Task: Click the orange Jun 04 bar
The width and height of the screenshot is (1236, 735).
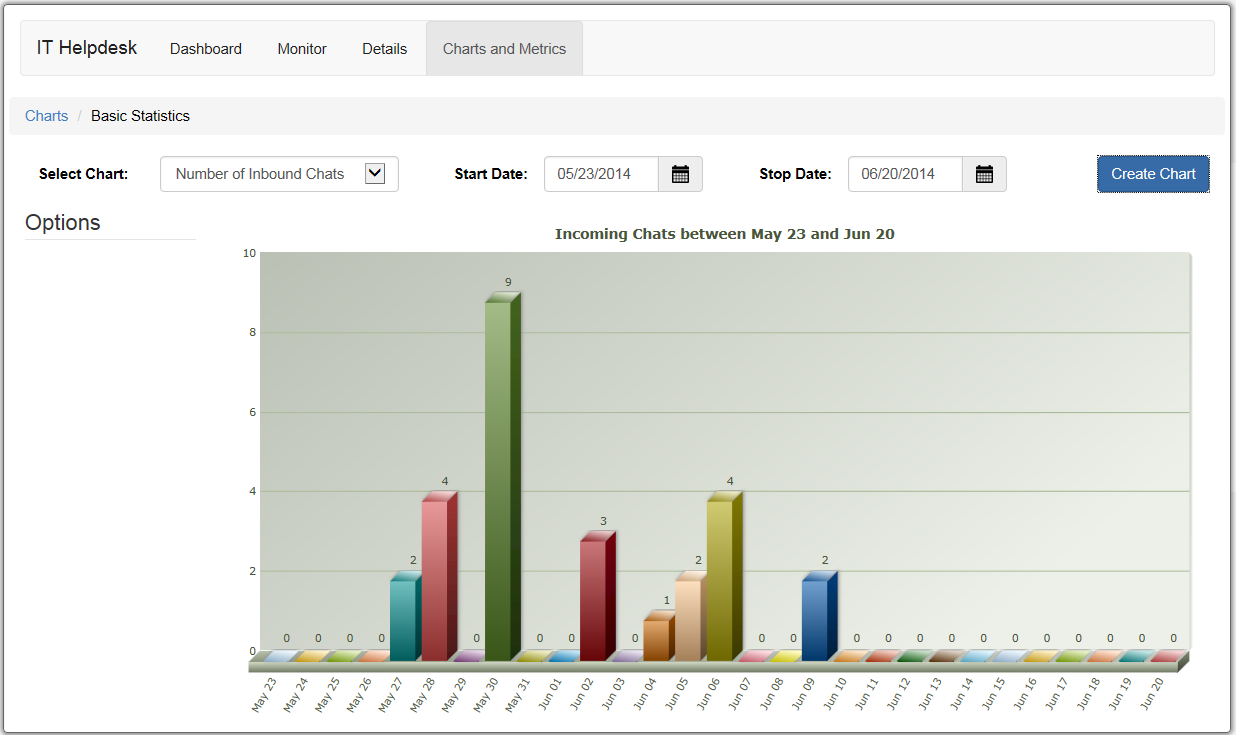Action: coord(660,636)
